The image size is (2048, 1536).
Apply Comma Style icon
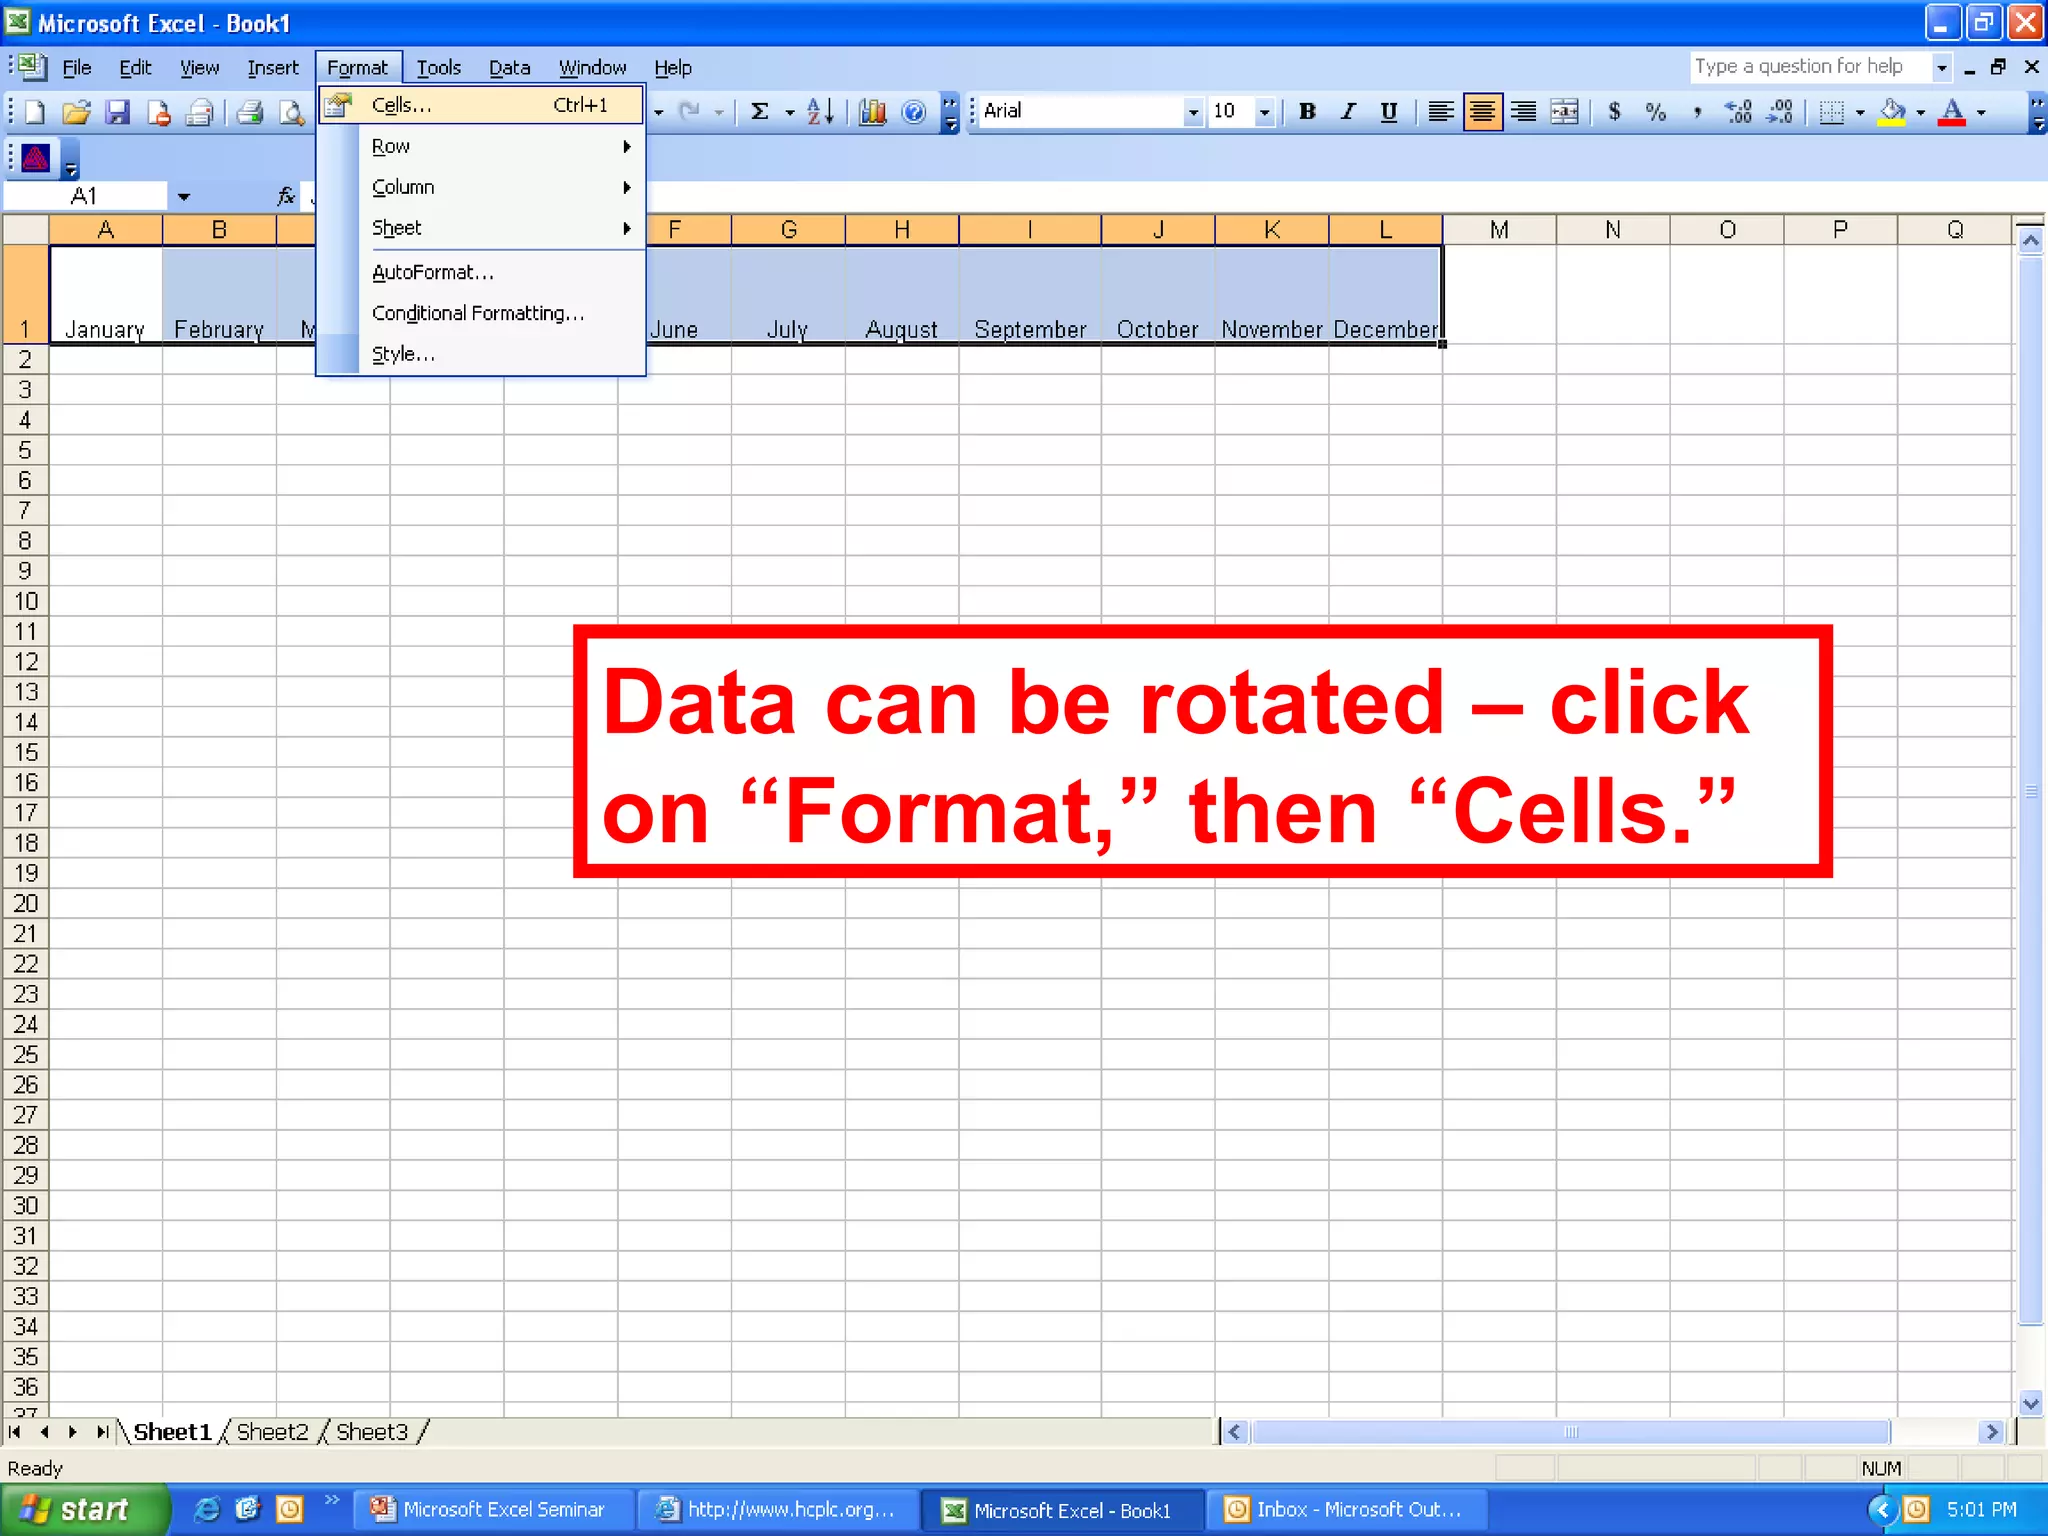coord(1697,112)
